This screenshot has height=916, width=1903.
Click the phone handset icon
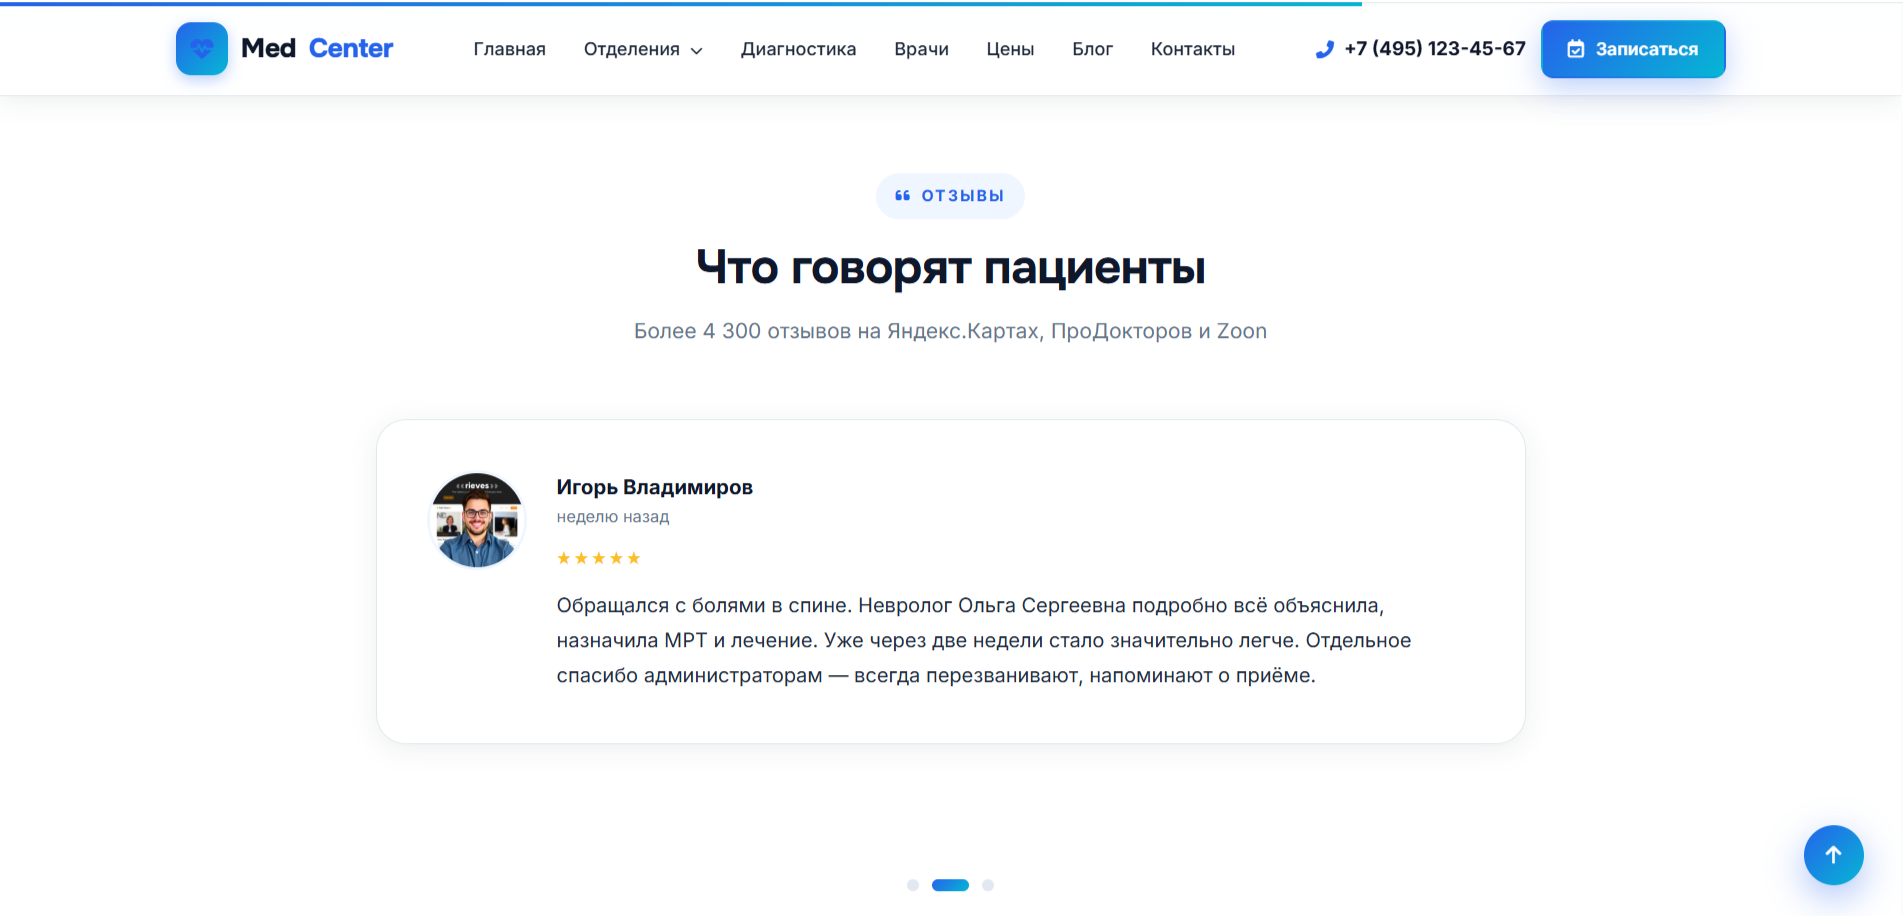1325,49
